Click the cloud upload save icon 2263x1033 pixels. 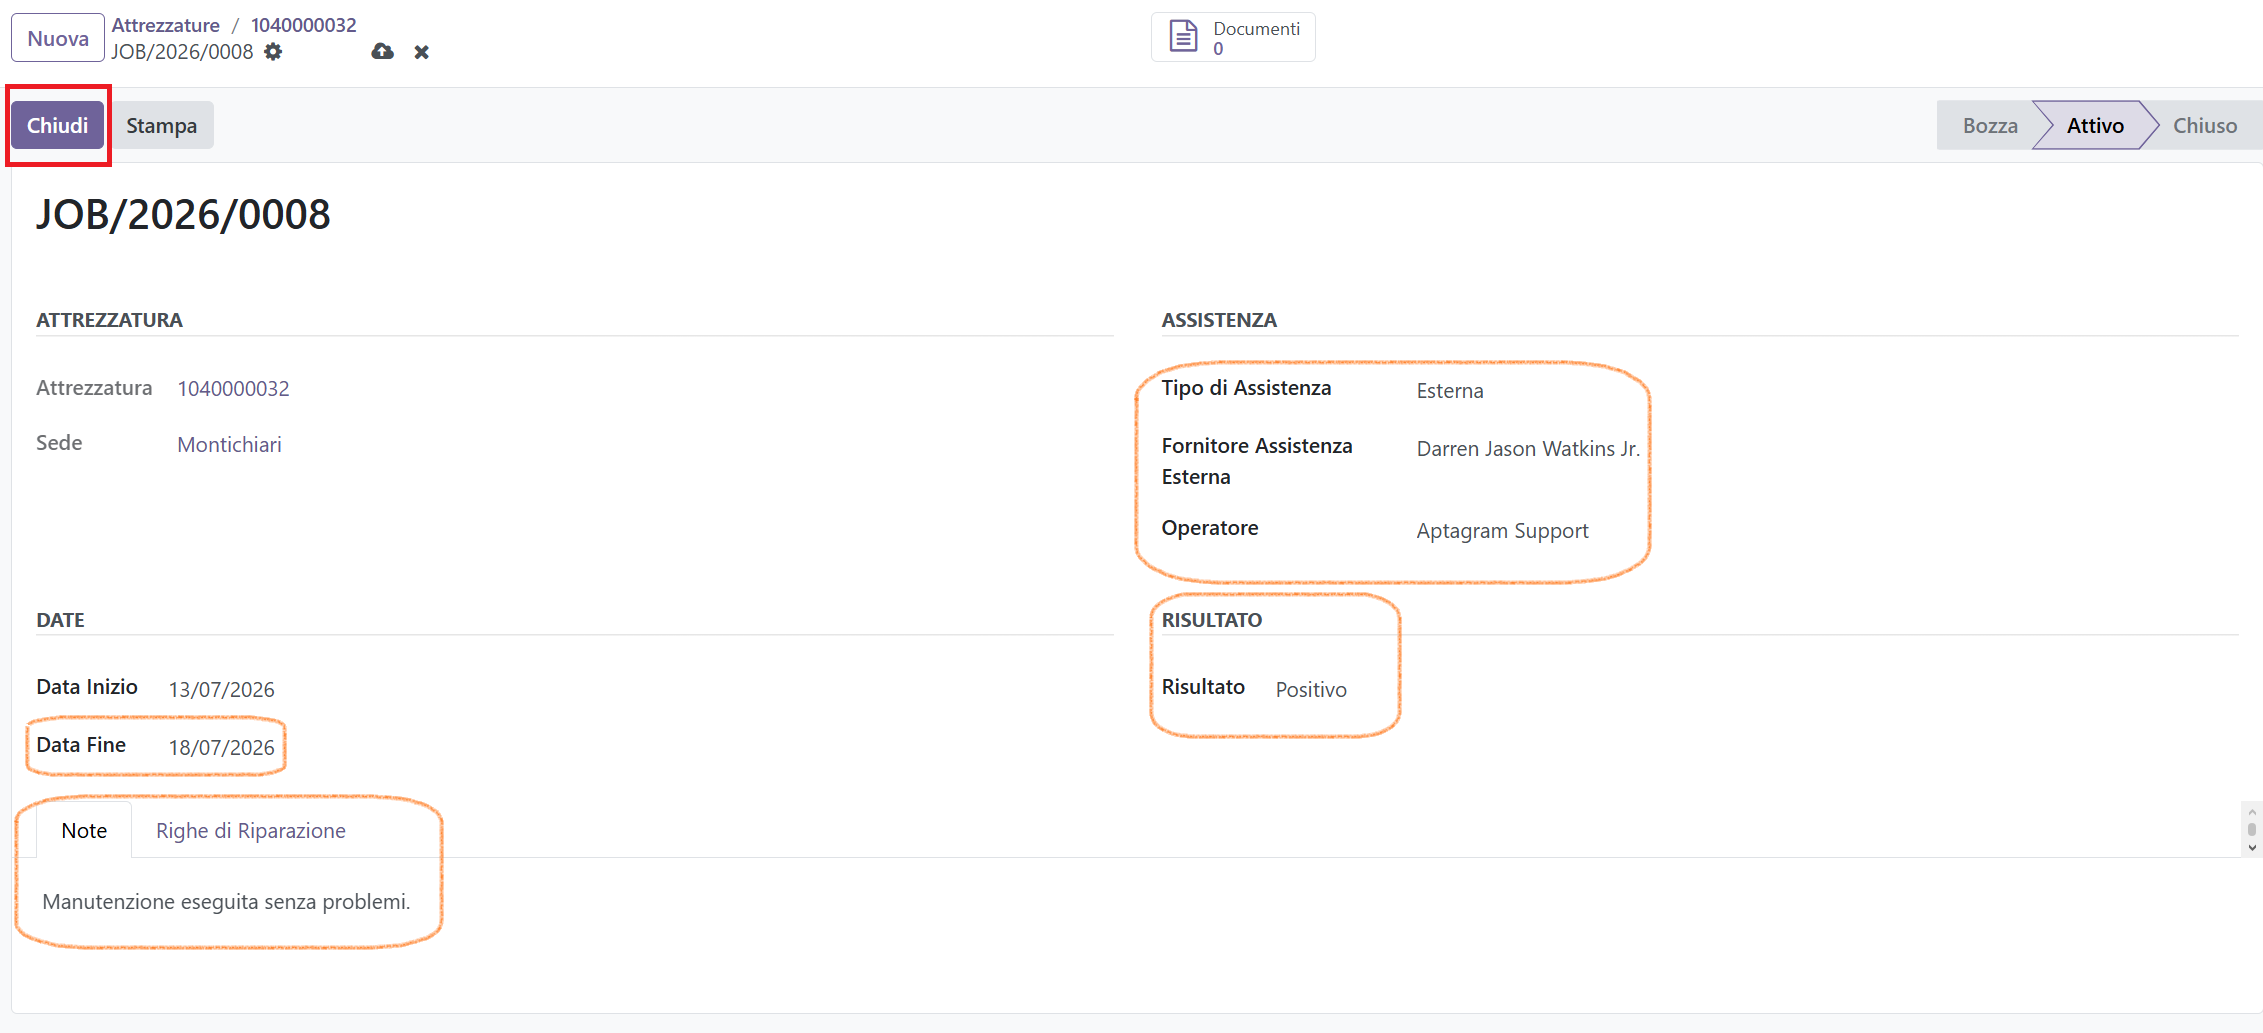382,51
